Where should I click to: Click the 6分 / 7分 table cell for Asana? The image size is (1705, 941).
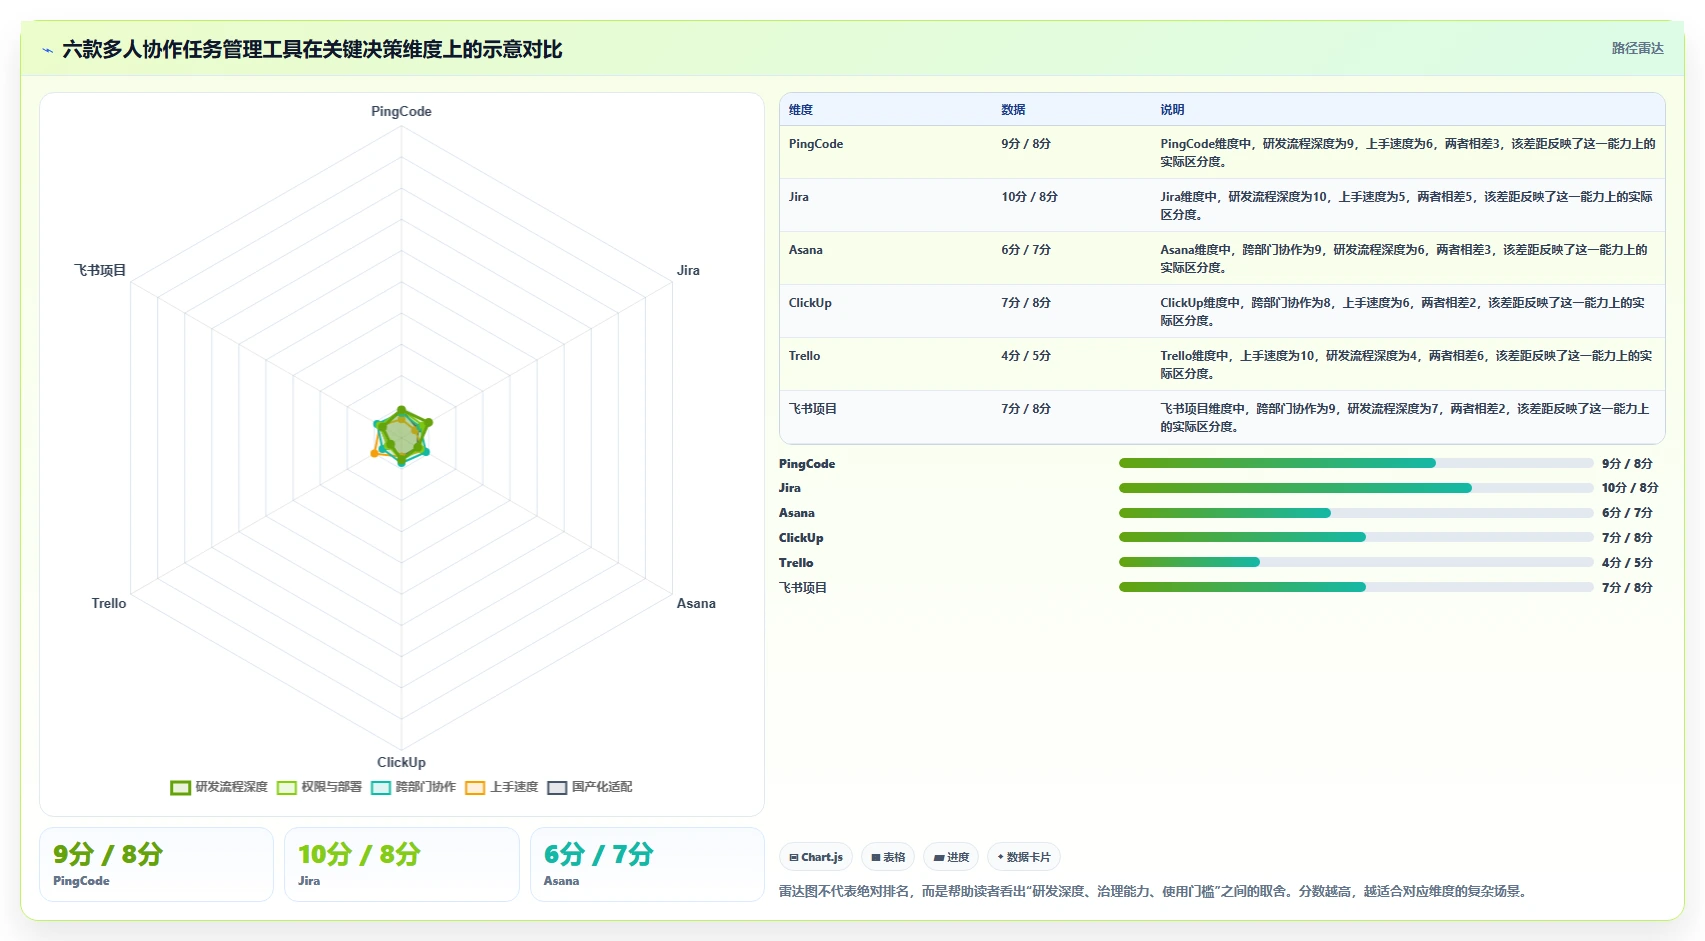(x=1026, y=250)
